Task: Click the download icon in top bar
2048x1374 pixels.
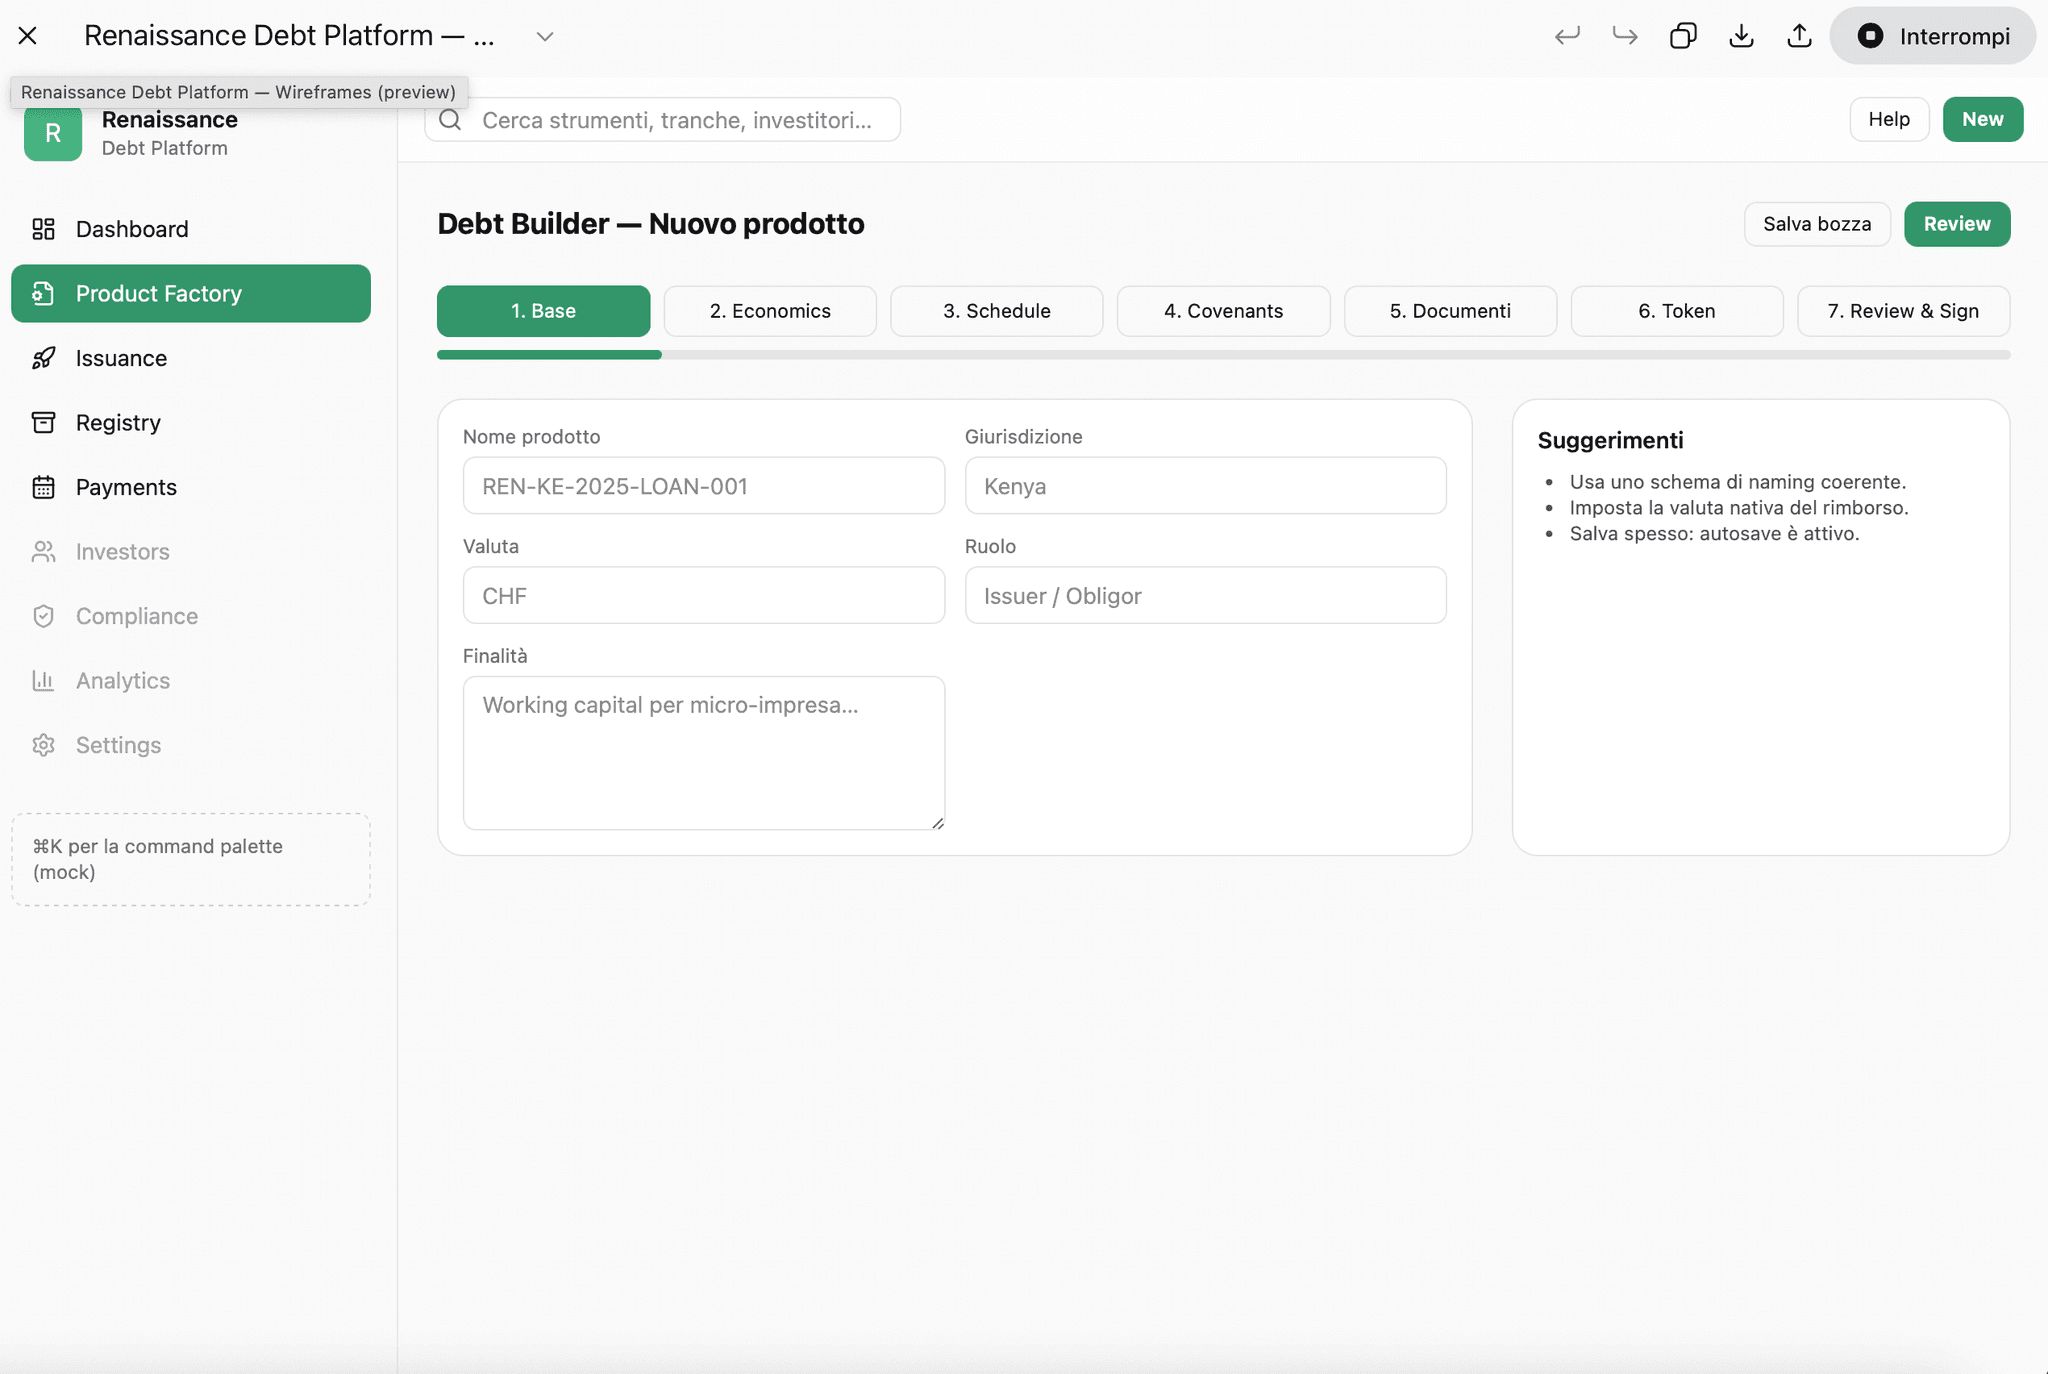Action: [x=1741, y=36]
